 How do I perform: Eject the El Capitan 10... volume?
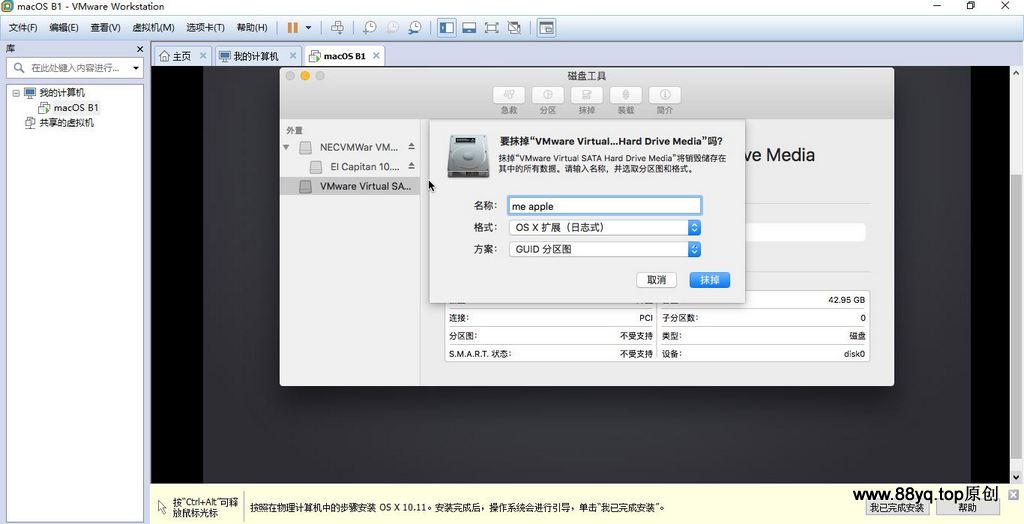pos(411,166)
